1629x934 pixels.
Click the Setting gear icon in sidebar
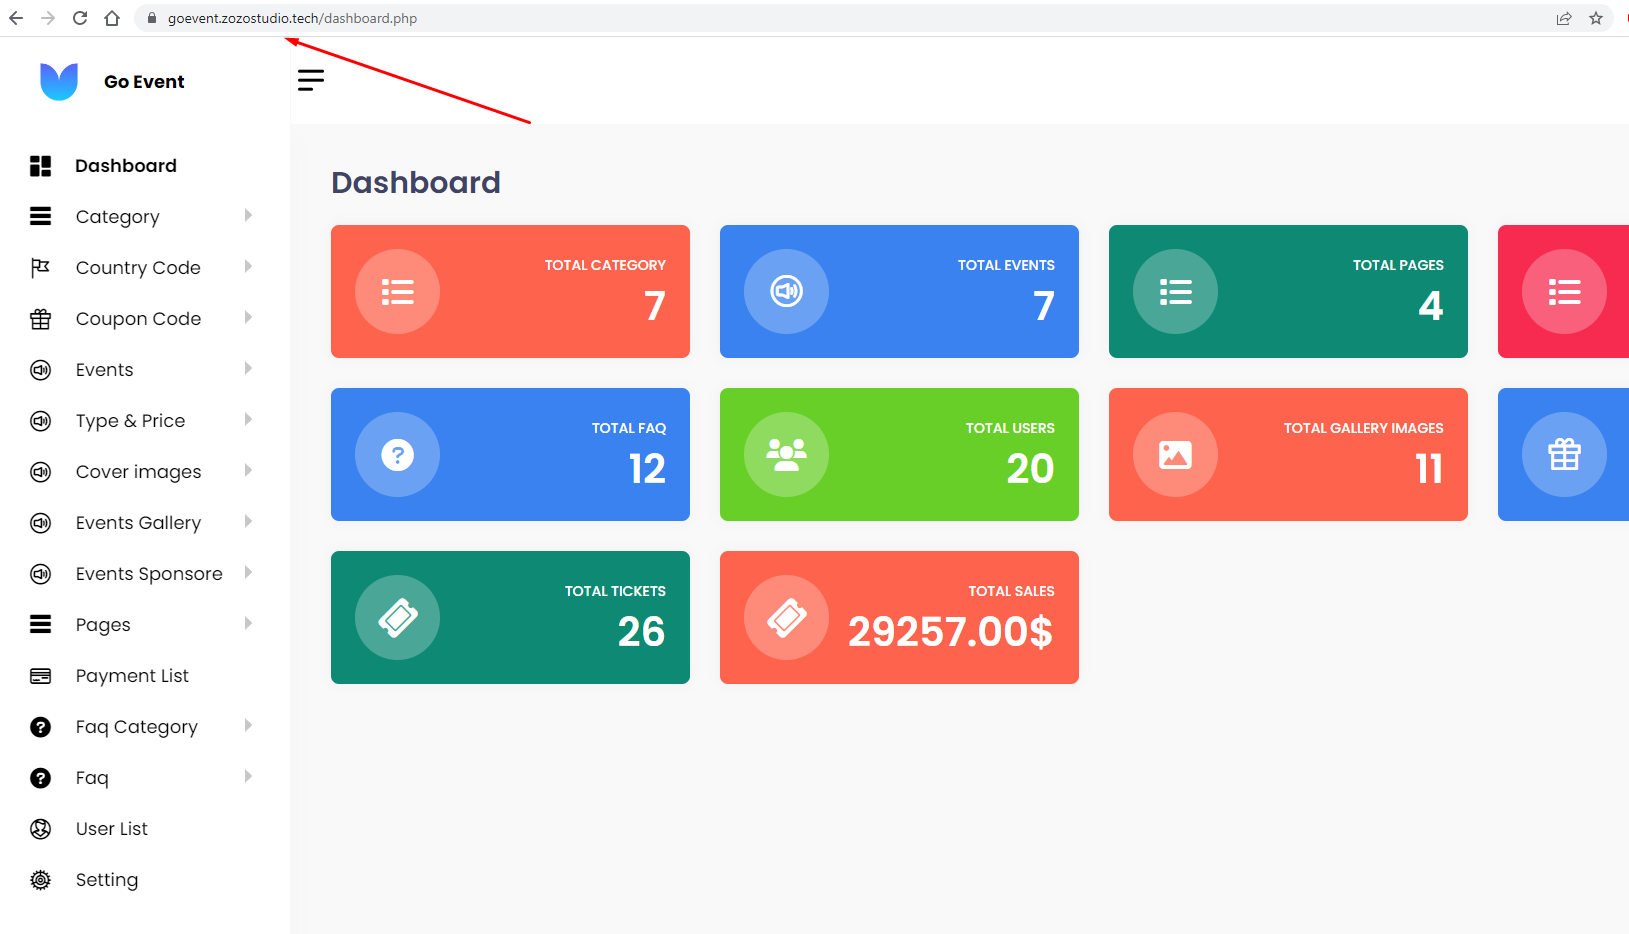41,880
